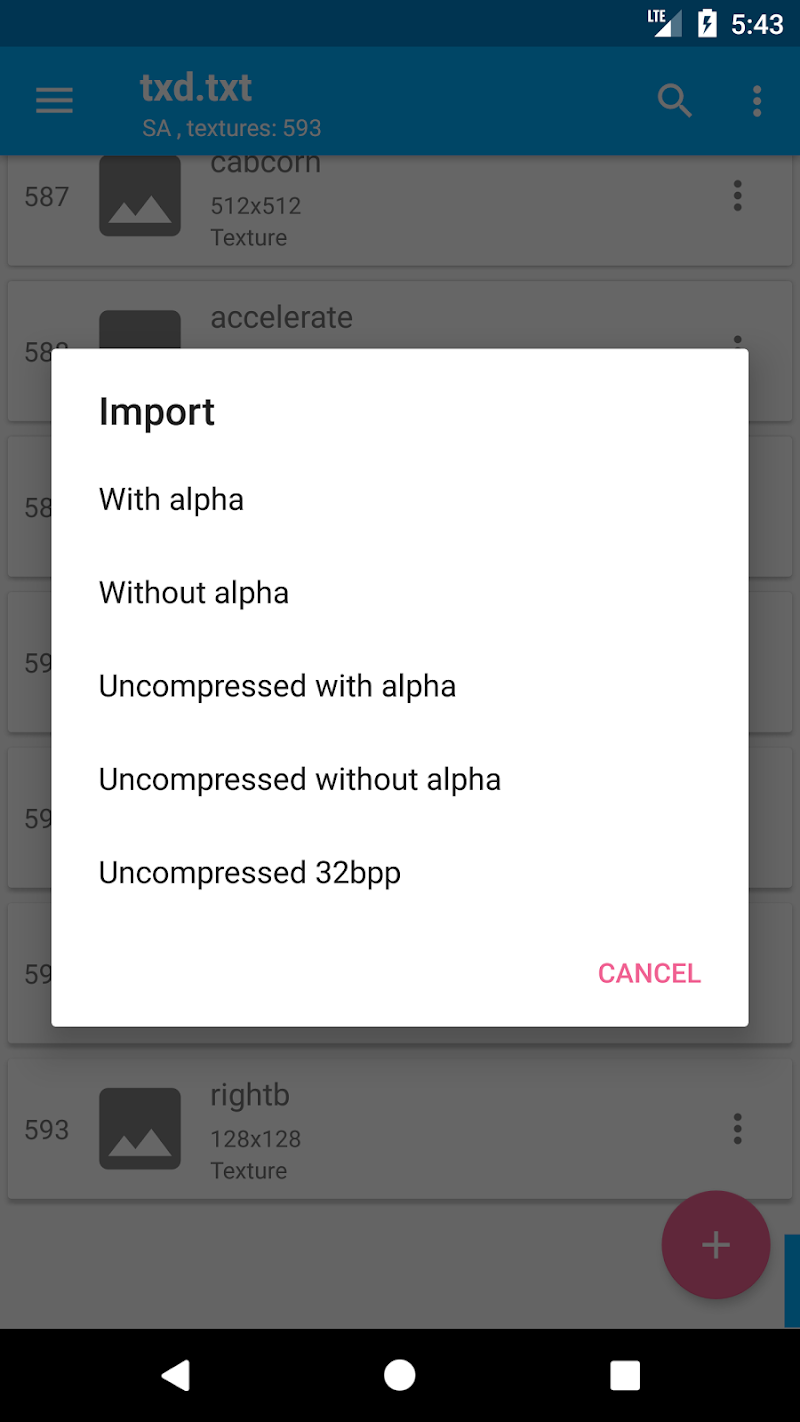This screenshot has width=800, height=1422.
Task: Open the hamburger navigation menu
Action: click(54, 100)
